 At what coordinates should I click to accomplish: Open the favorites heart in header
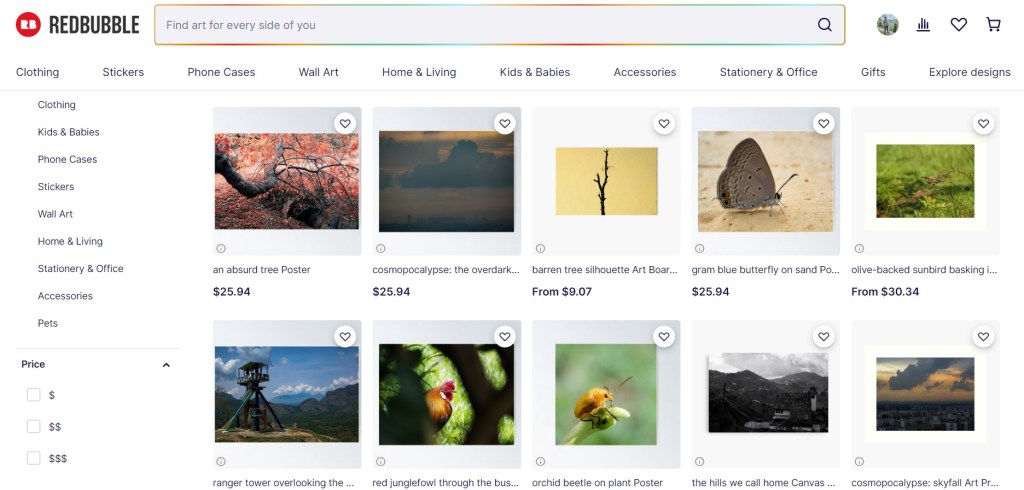point(958,25)
